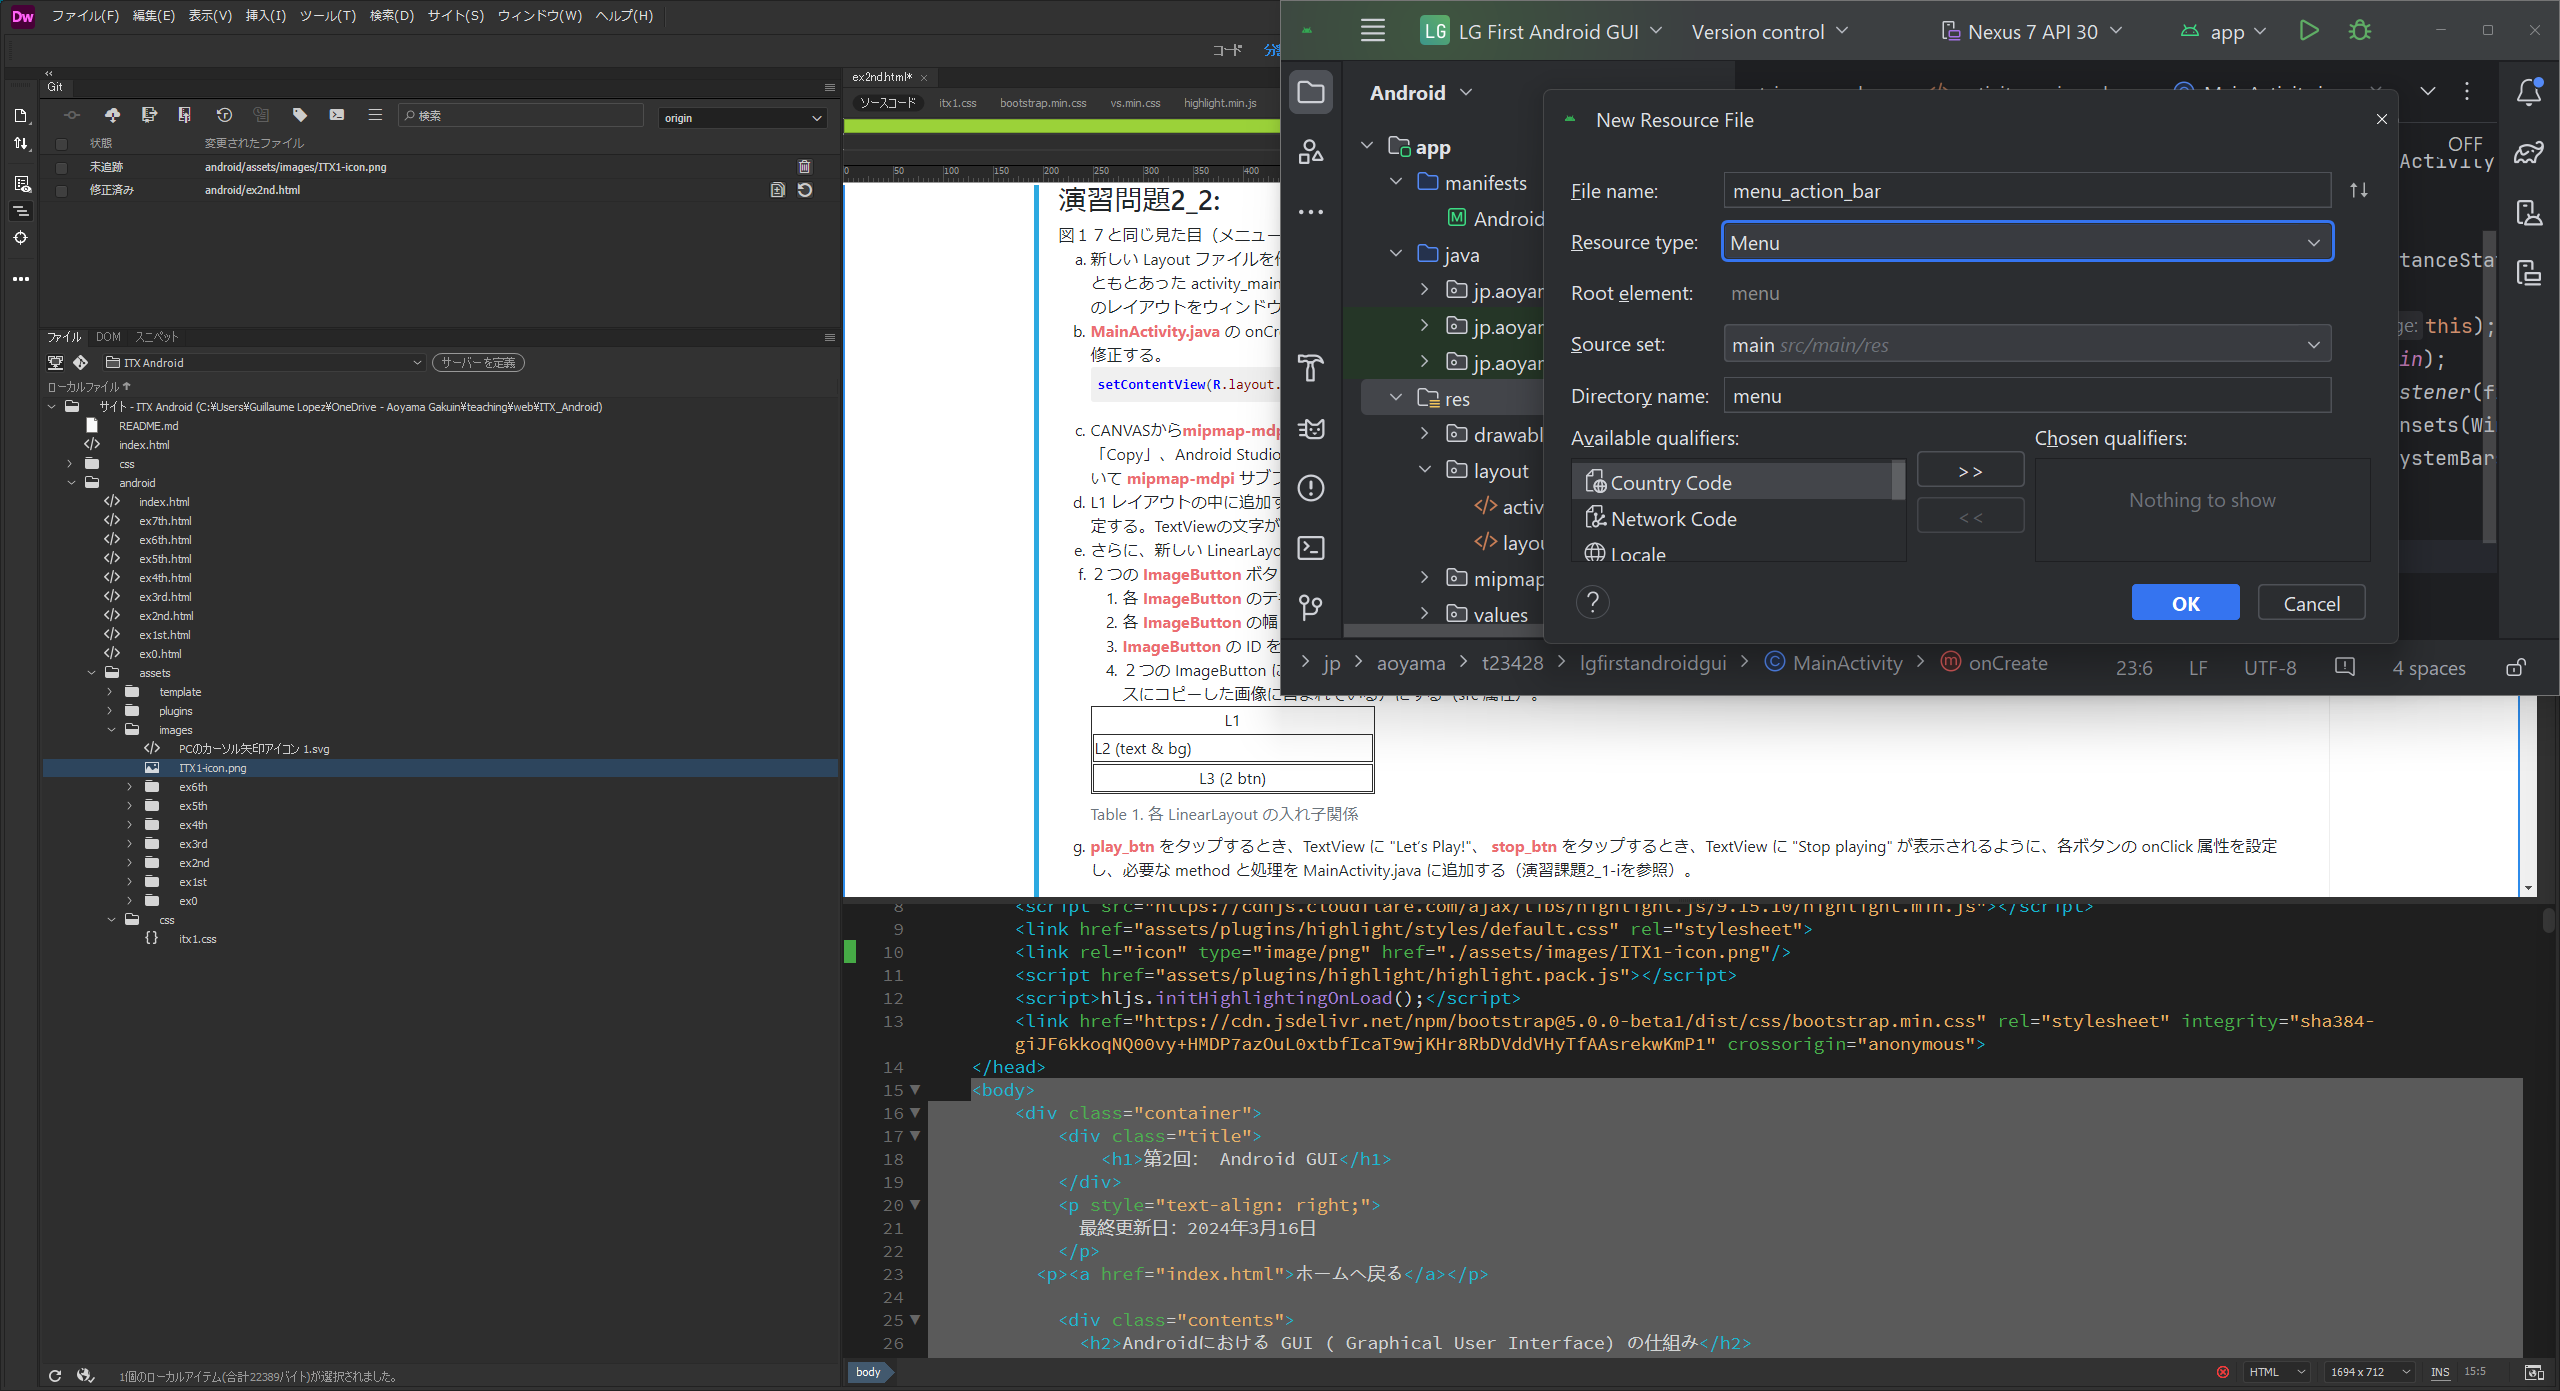Open Resource Manager in Android Studio sidebar

point(1311,152)
